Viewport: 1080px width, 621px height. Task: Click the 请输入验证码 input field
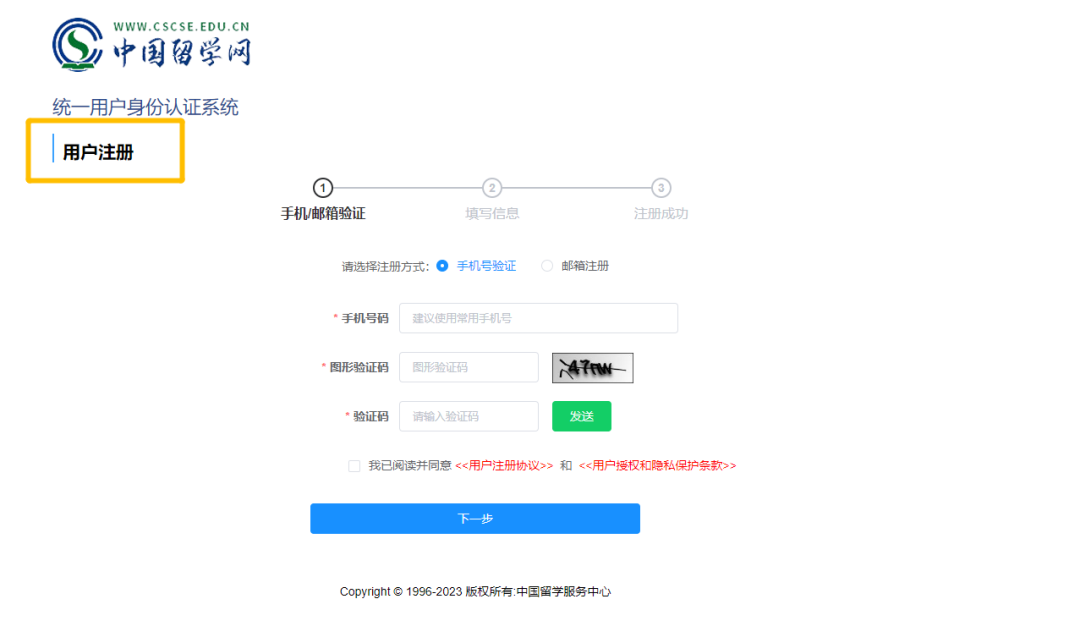coord(468,416)
